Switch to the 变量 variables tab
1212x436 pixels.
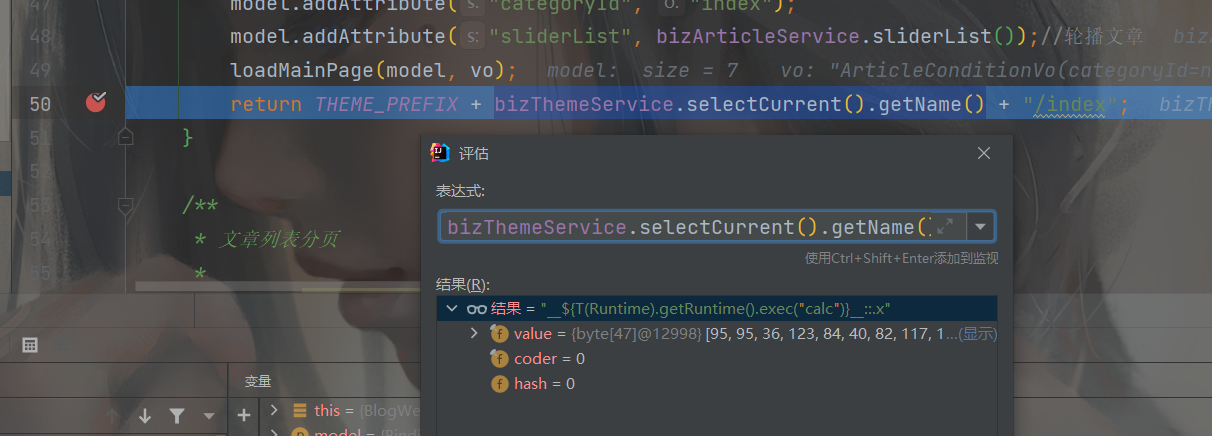point(258,381)
